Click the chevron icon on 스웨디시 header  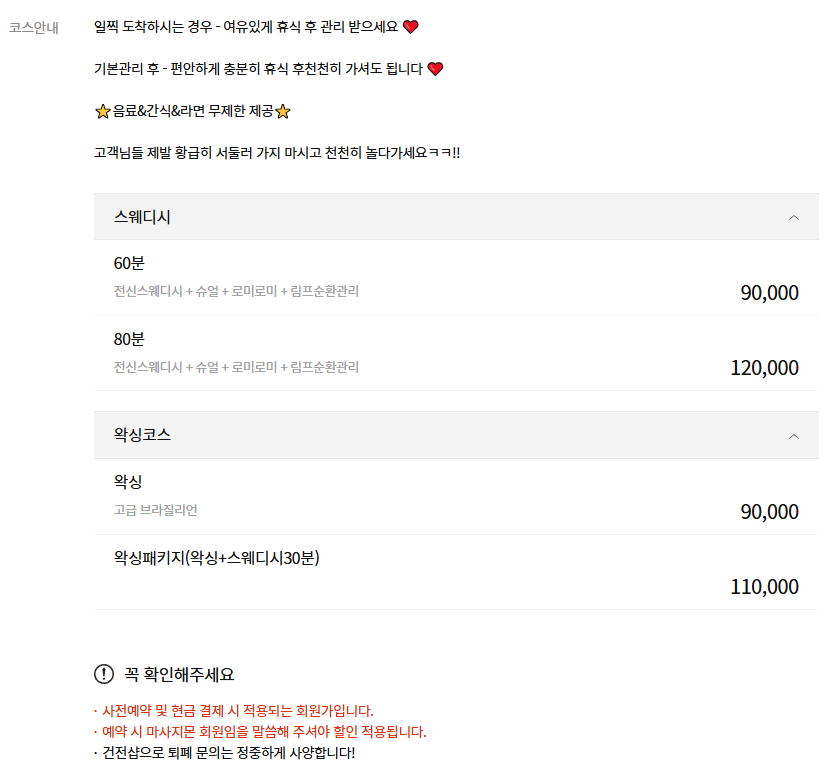(794, 216)
